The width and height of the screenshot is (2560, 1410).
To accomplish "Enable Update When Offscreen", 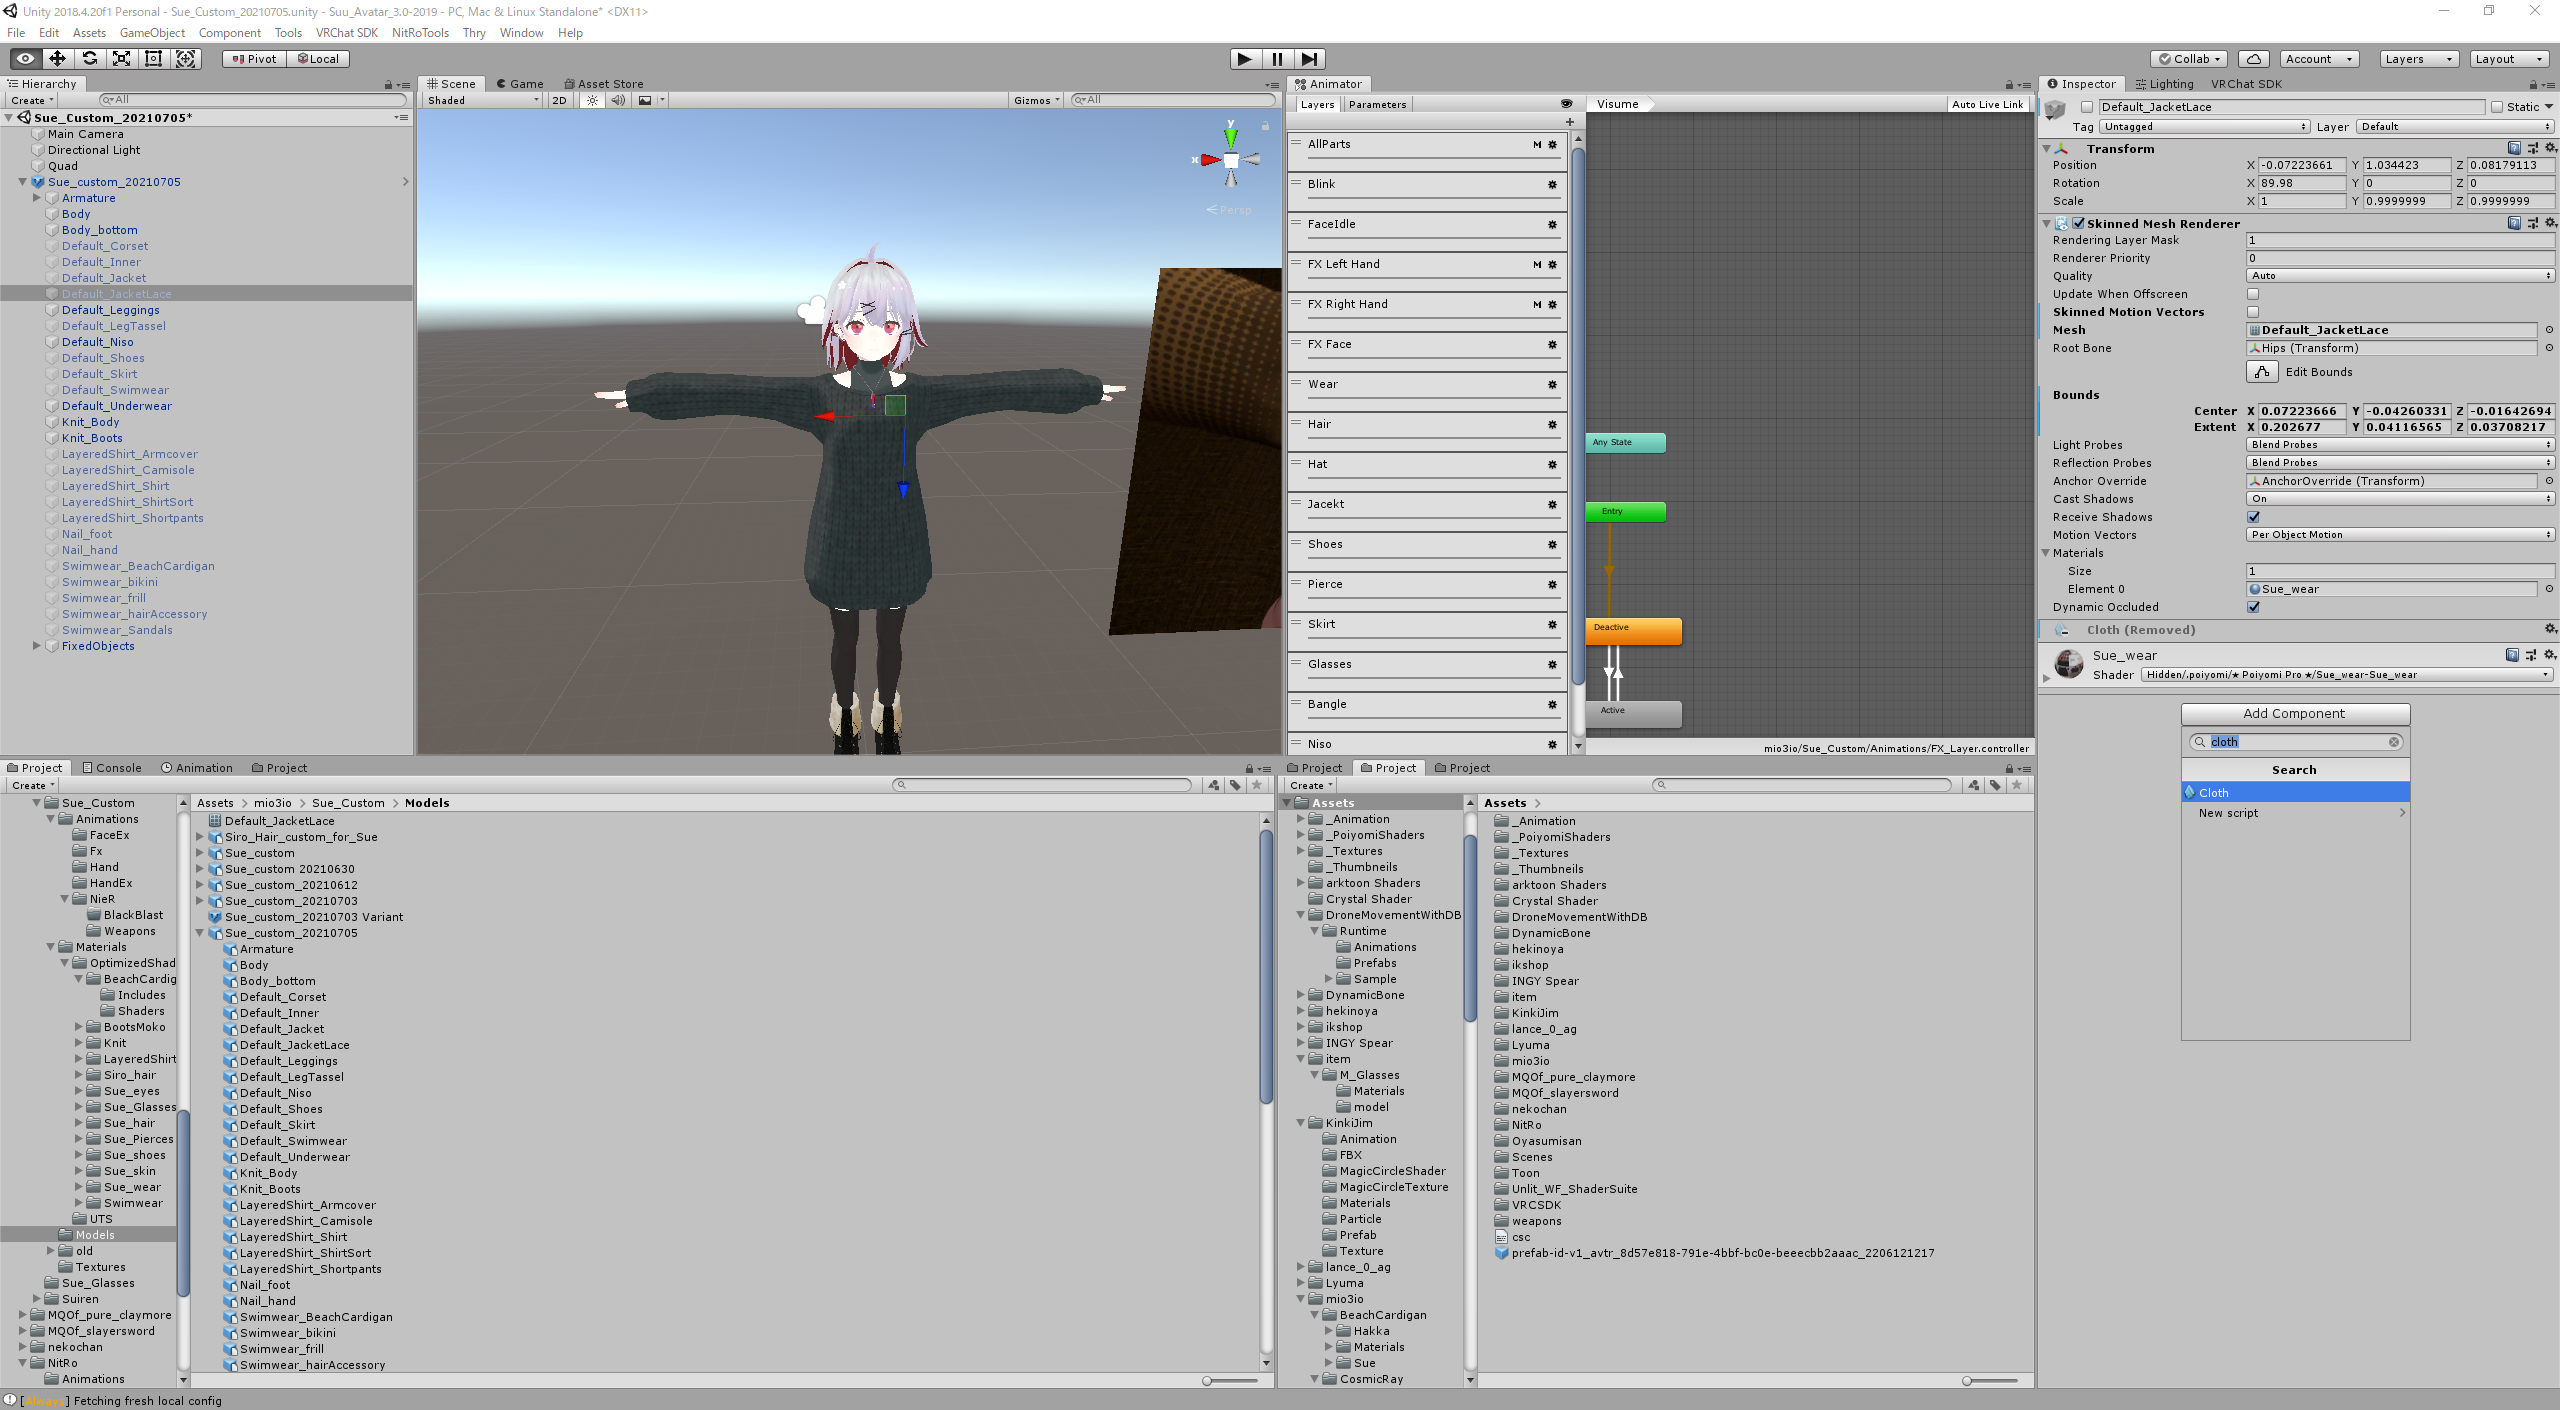I will click(2253, 293).
